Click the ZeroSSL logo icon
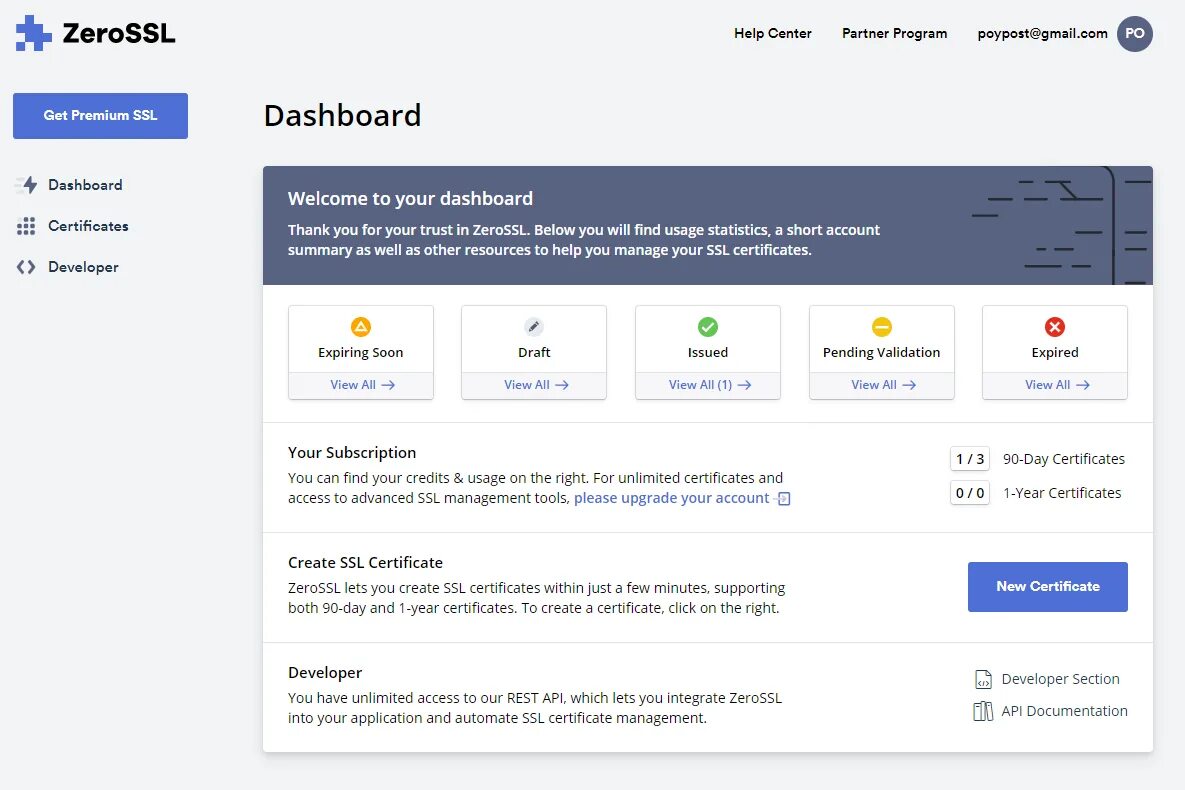1185x790 pixels. pos(34,33)
